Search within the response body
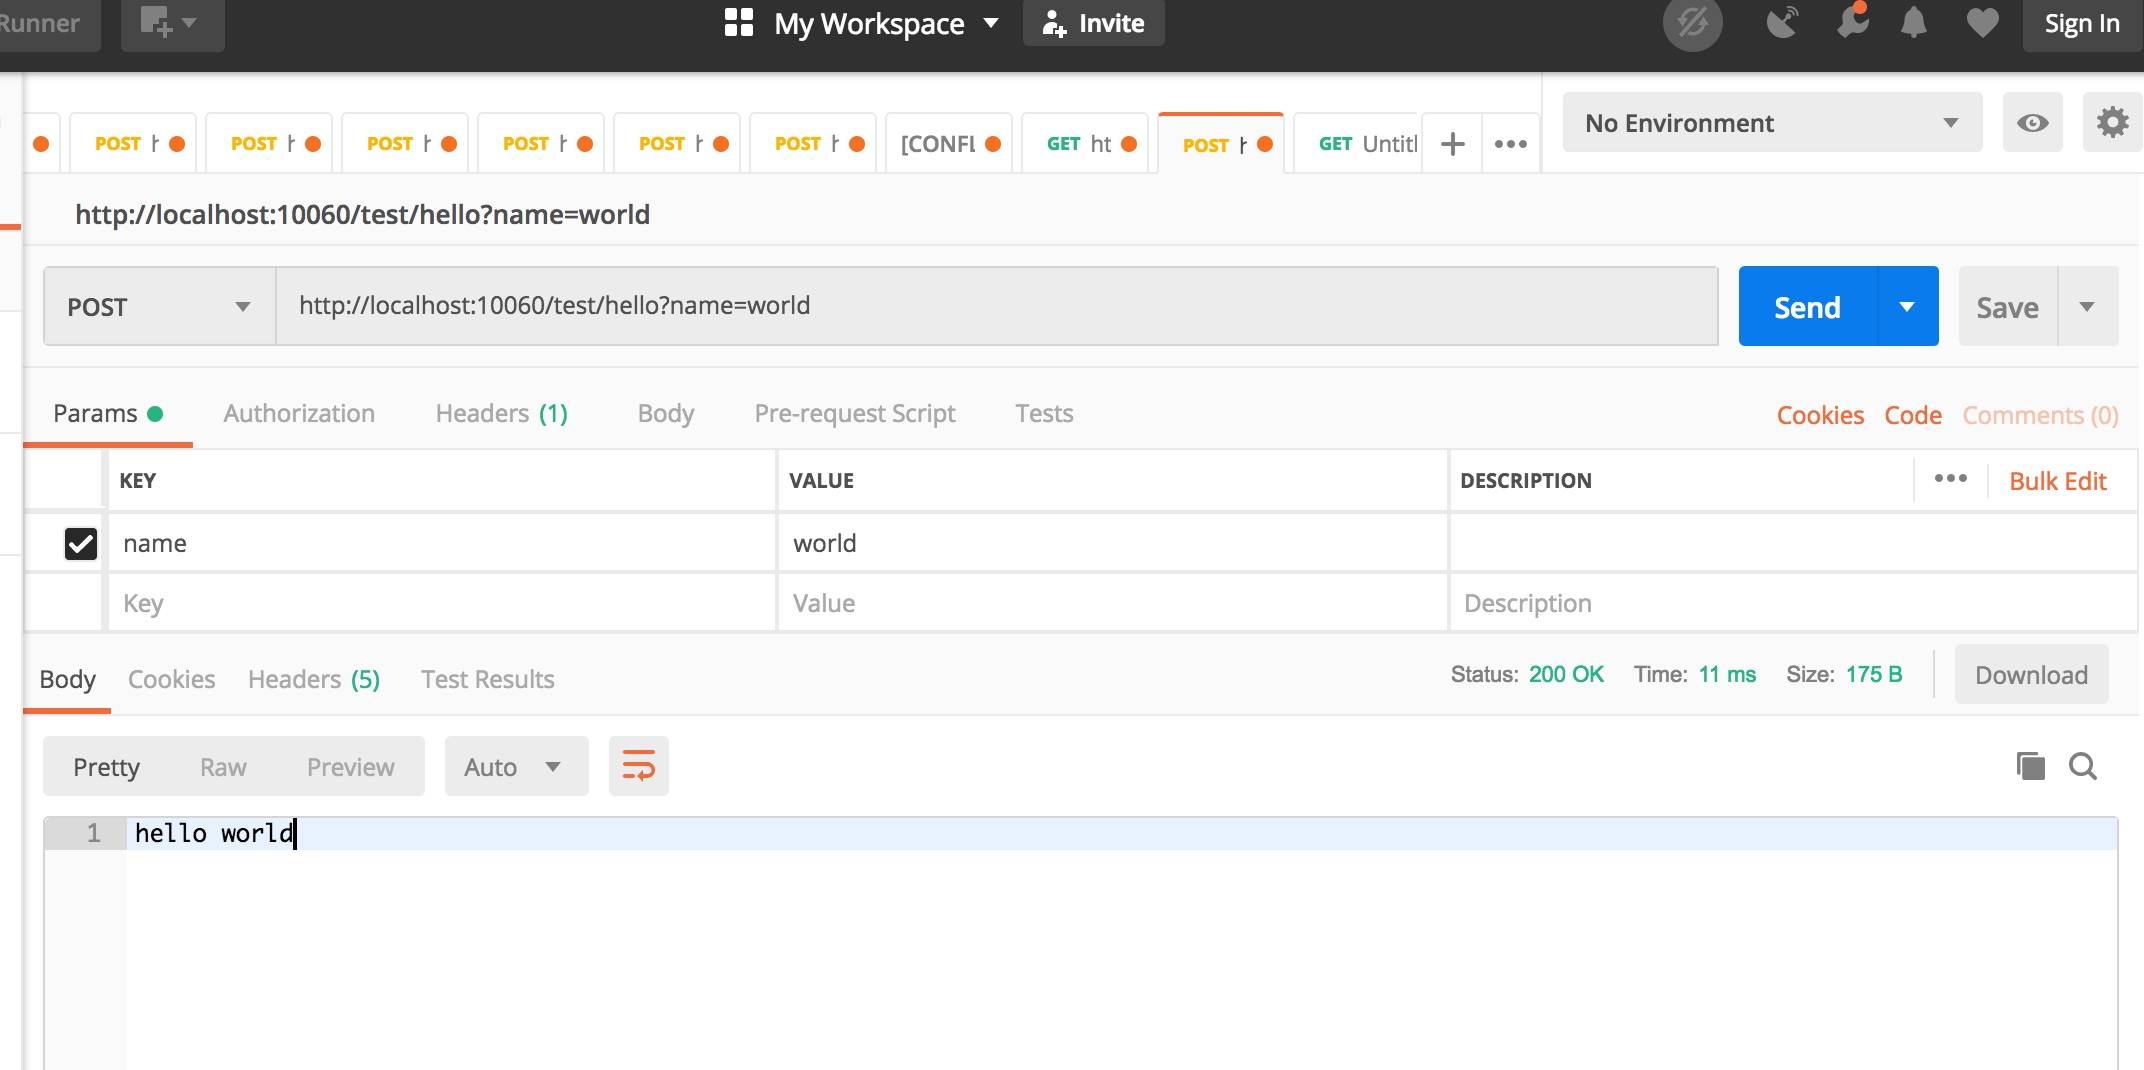The height and width of the screenshot is (1070, 2144). coord(2083,766)
